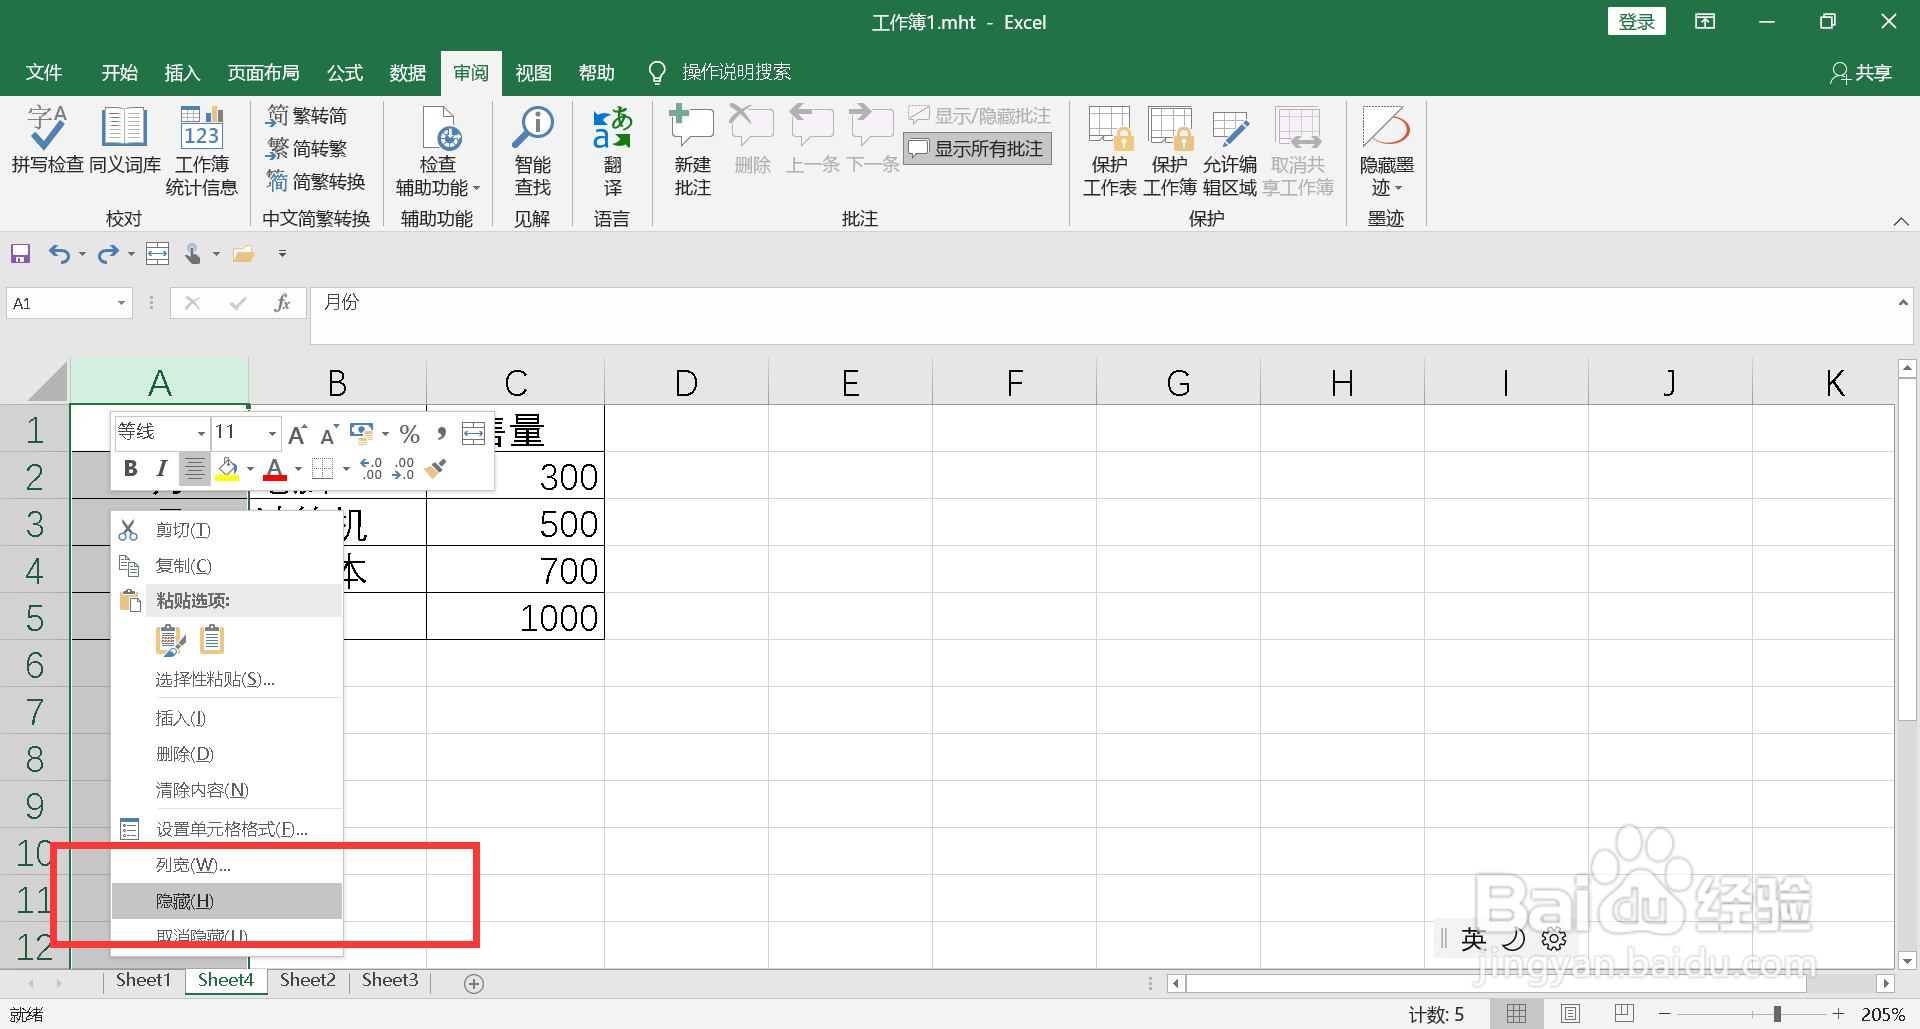The image size is (1920, 1029).
Task: Toggle Italic in the mini toolbar
Action: (x=161, y=468)
